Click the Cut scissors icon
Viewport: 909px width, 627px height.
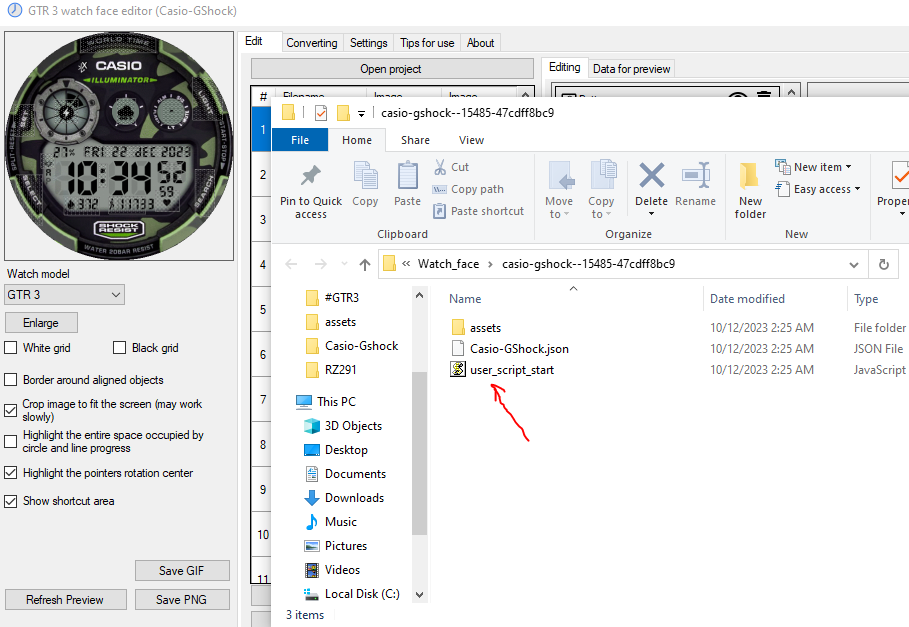coord(440,167)
